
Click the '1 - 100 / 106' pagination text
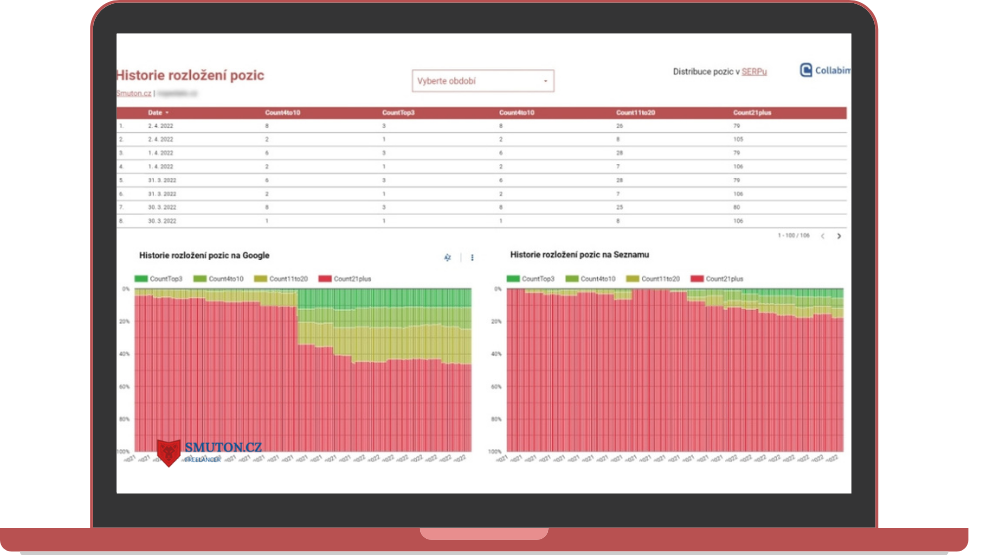click(x=793, y=236)
